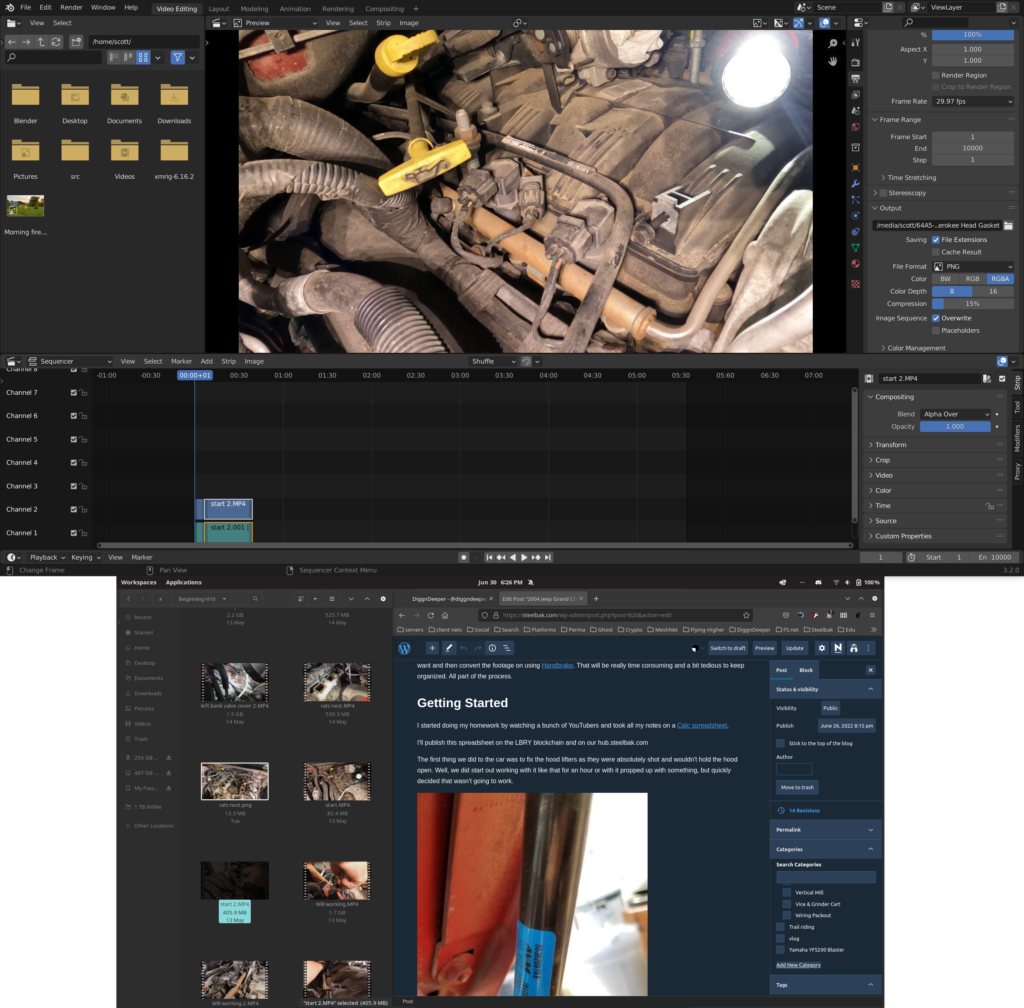Bookmark this page with Firefox star icon
This screenshot has width=1024, height=1008.
pos(746,615)
